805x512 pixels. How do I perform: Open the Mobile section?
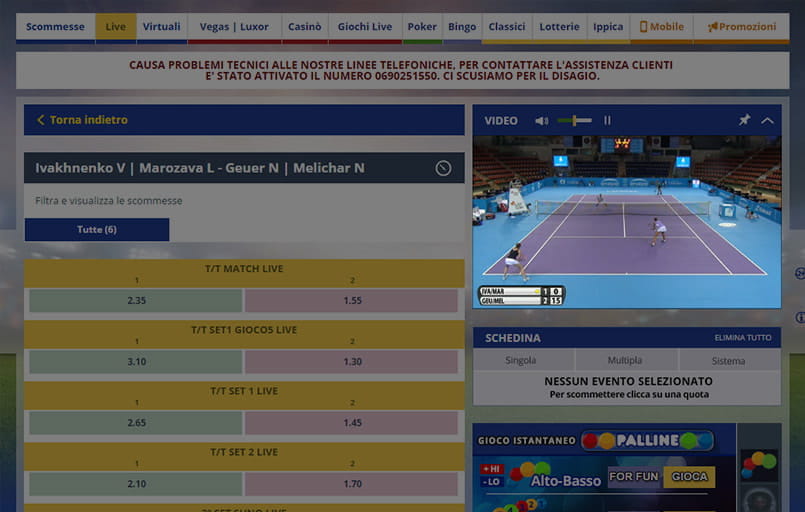pyautogui.click(x=662, y=27)
